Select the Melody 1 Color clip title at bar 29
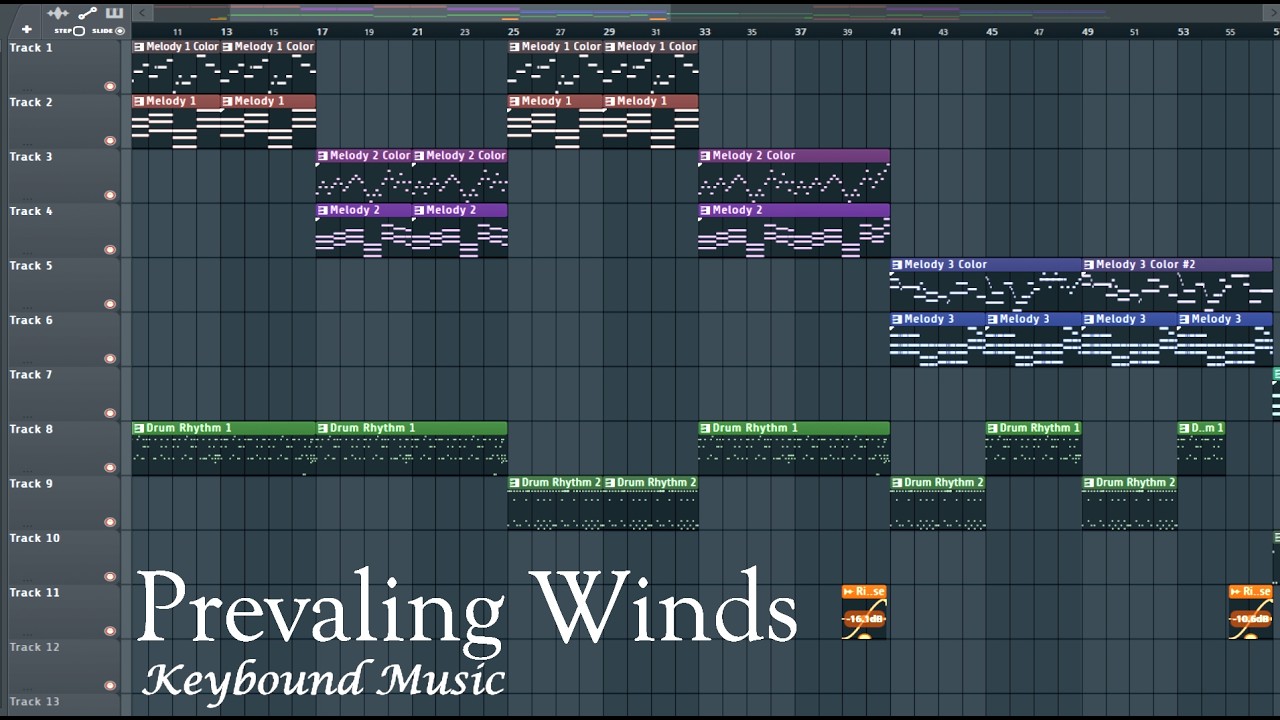Viewport: 1280px width, 720px height. [657, 47]
